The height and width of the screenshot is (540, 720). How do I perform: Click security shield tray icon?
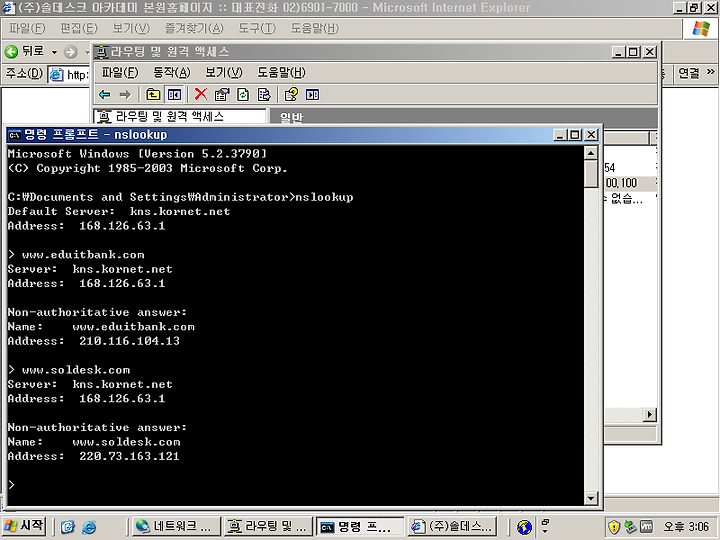(x=613, y=527)
